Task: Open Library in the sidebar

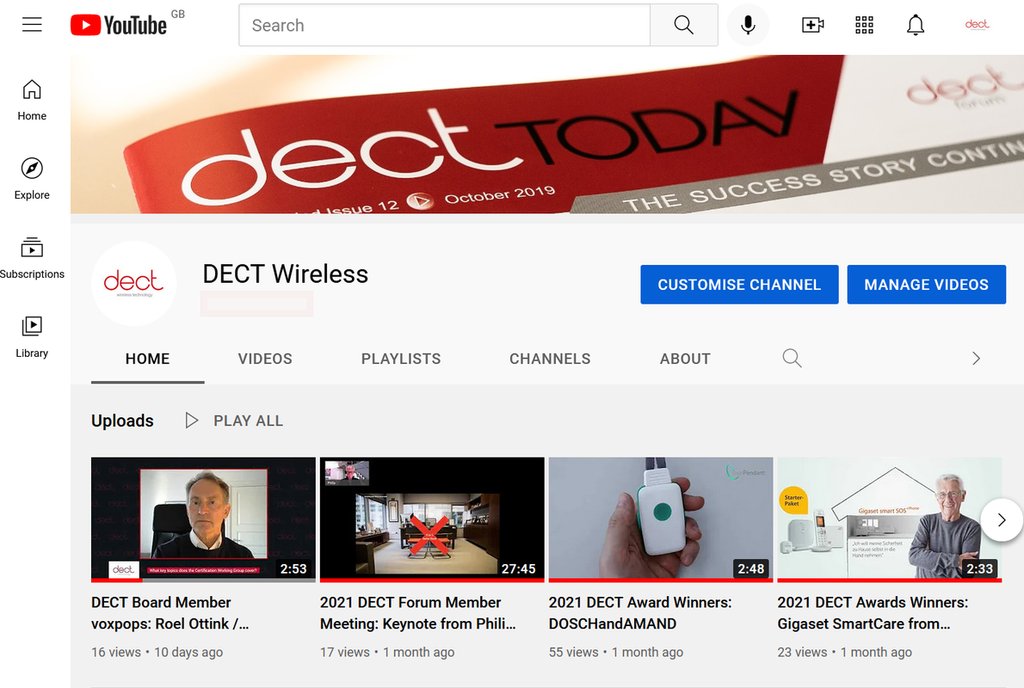Action: click(32, 337)
